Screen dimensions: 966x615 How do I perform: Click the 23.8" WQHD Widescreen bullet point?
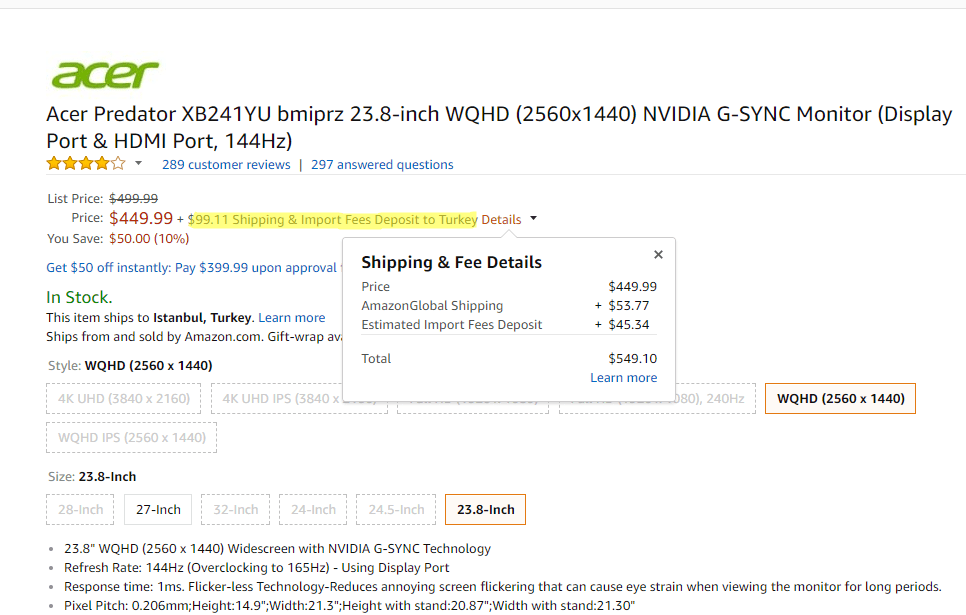277,548
